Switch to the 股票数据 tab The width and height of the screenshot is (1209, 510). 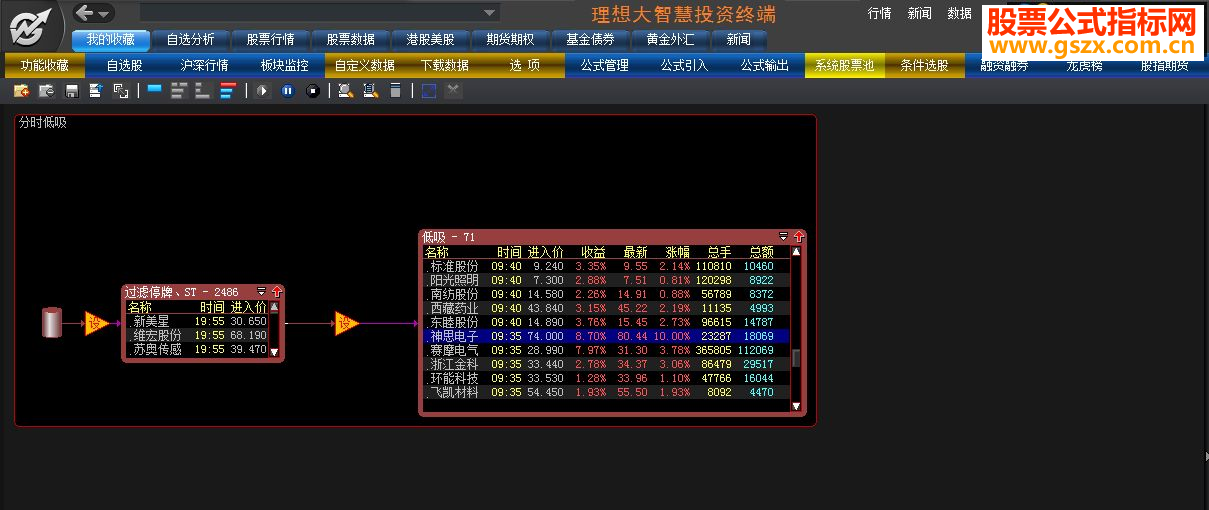[350, 40]
